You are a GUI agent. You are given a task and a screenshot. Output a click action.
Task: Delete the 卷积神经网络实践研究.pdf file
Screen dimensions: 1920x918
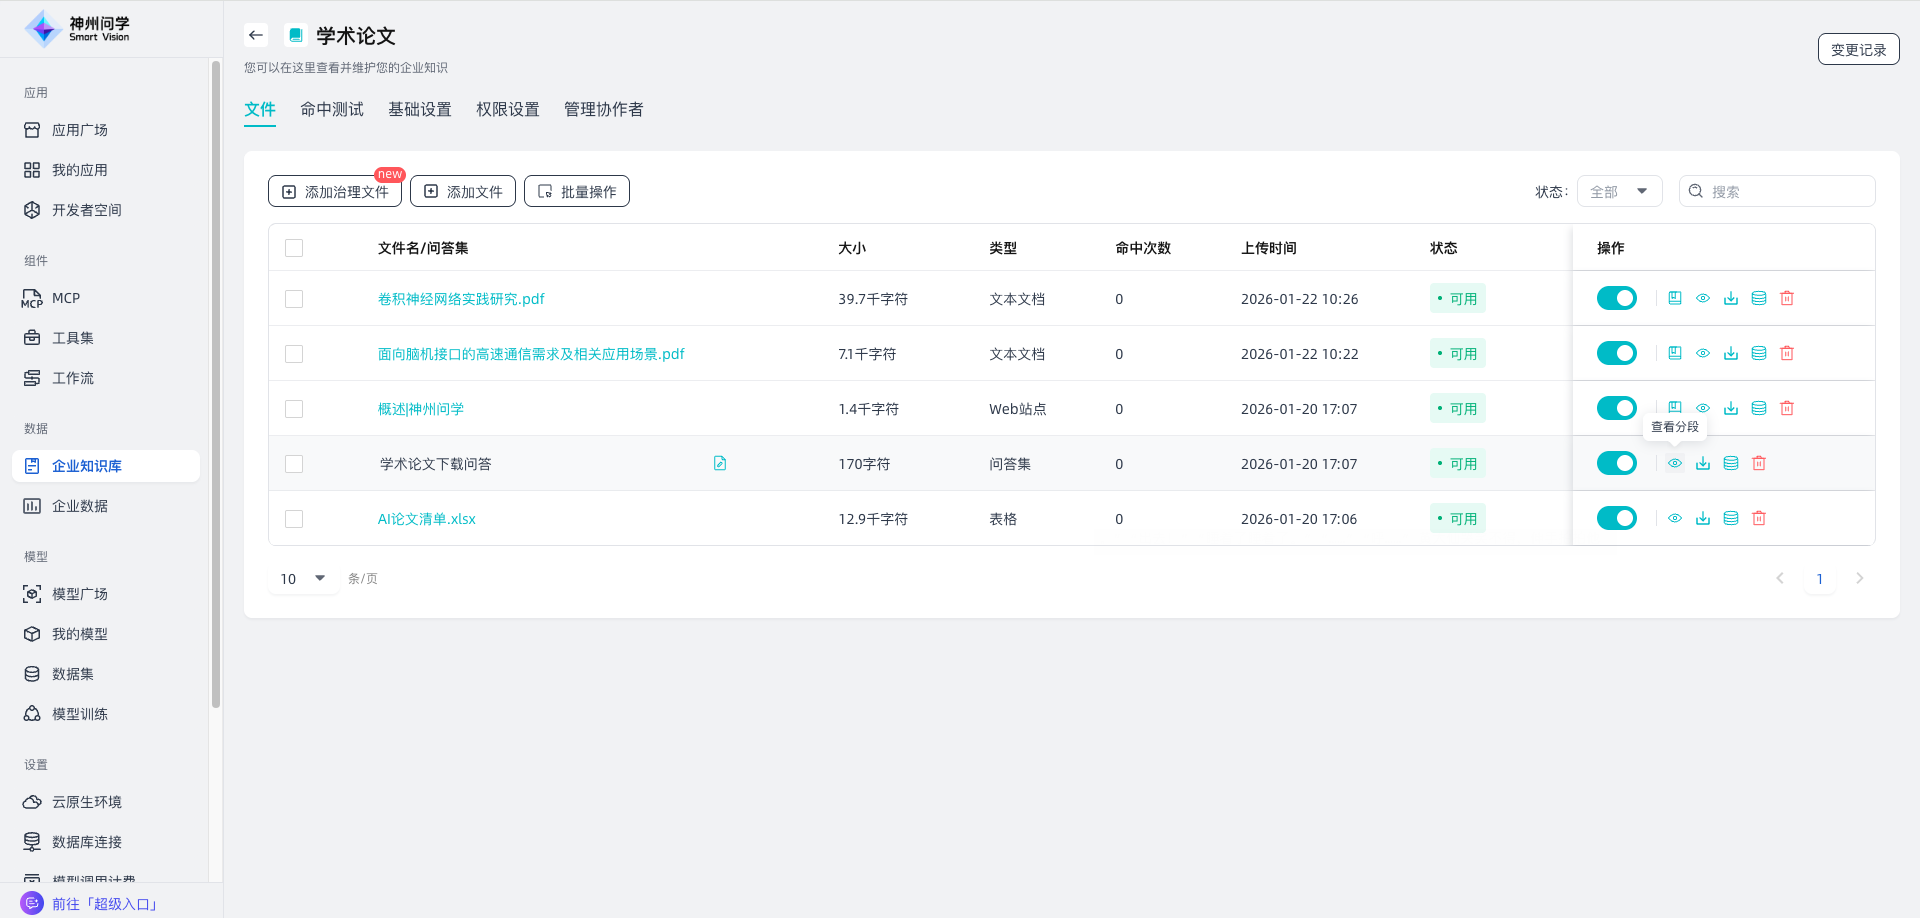[1787, 298]
